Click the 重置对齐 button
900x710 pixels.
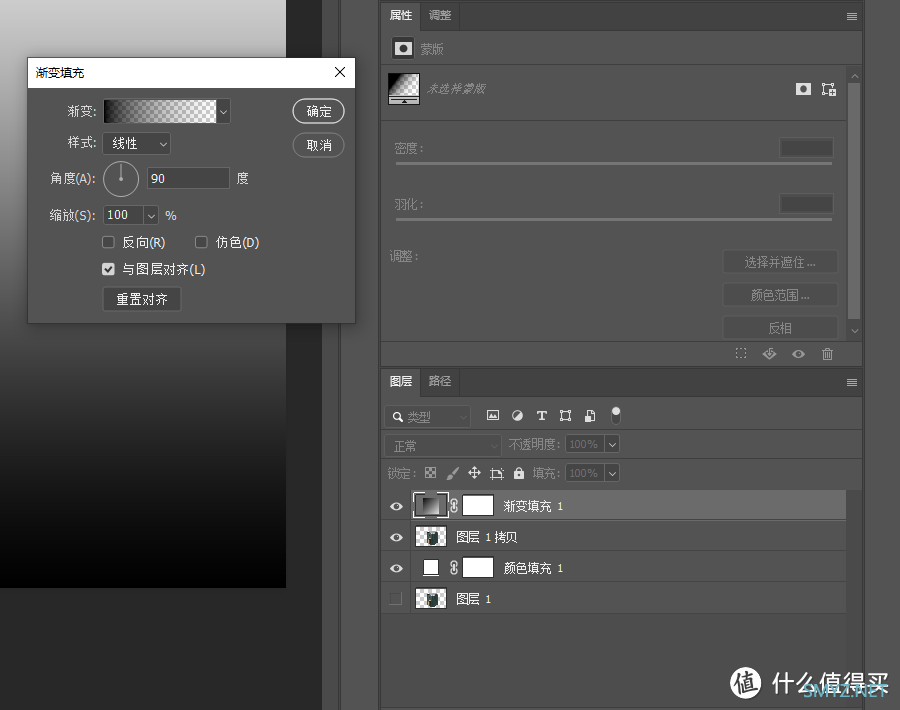tap(142, 299)
